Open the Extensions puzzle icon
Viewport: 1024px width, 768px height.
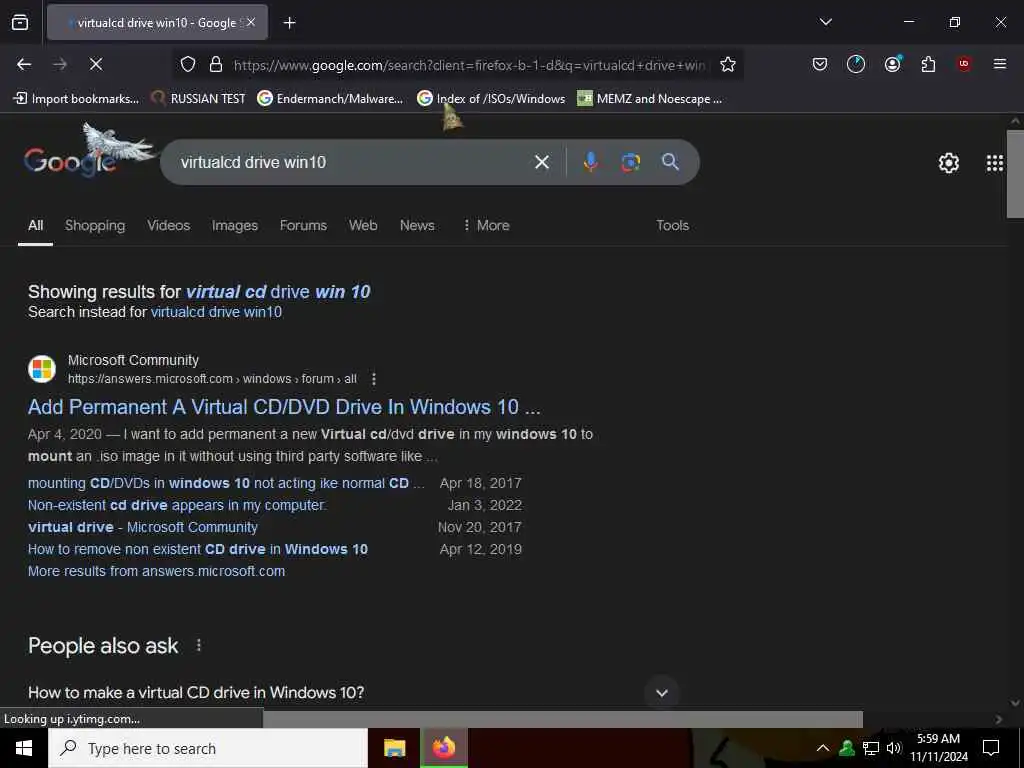[928, 64]
